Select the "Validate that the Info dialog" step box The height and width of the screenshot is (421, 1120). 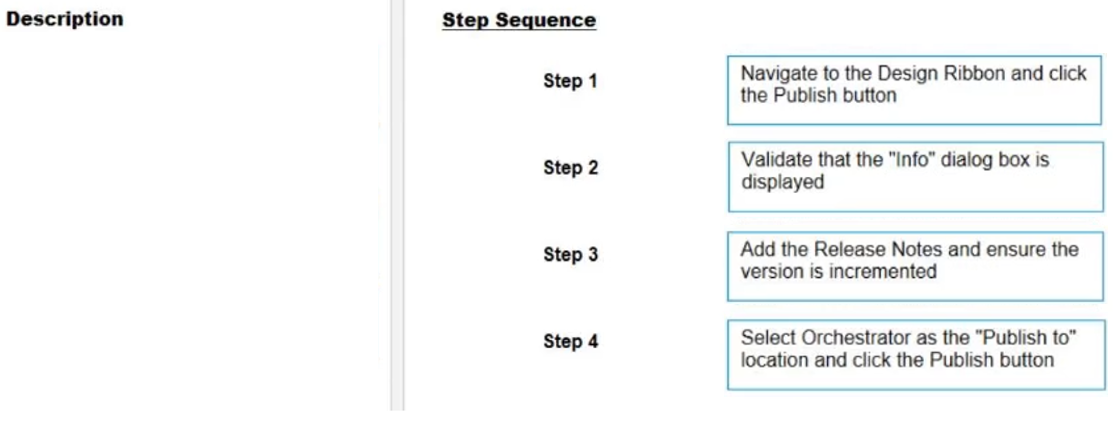click(916, 177)
